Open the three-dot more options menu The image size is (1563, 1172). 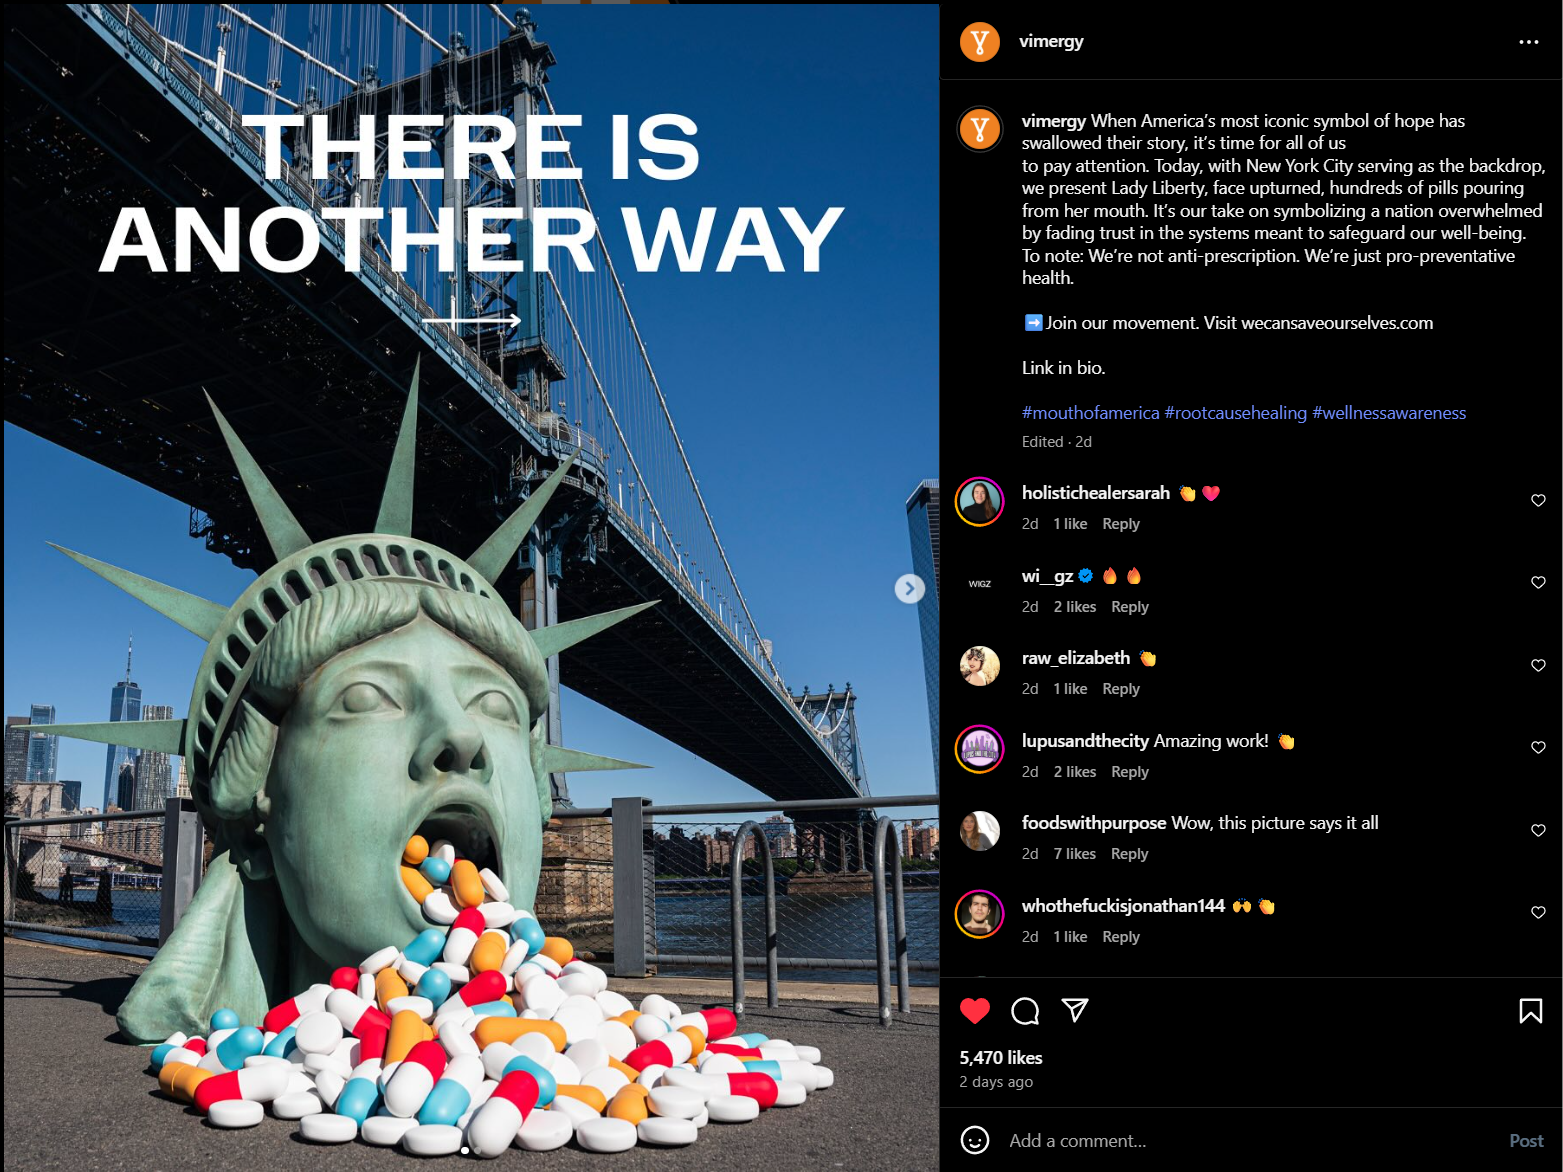coord(1528,41)
